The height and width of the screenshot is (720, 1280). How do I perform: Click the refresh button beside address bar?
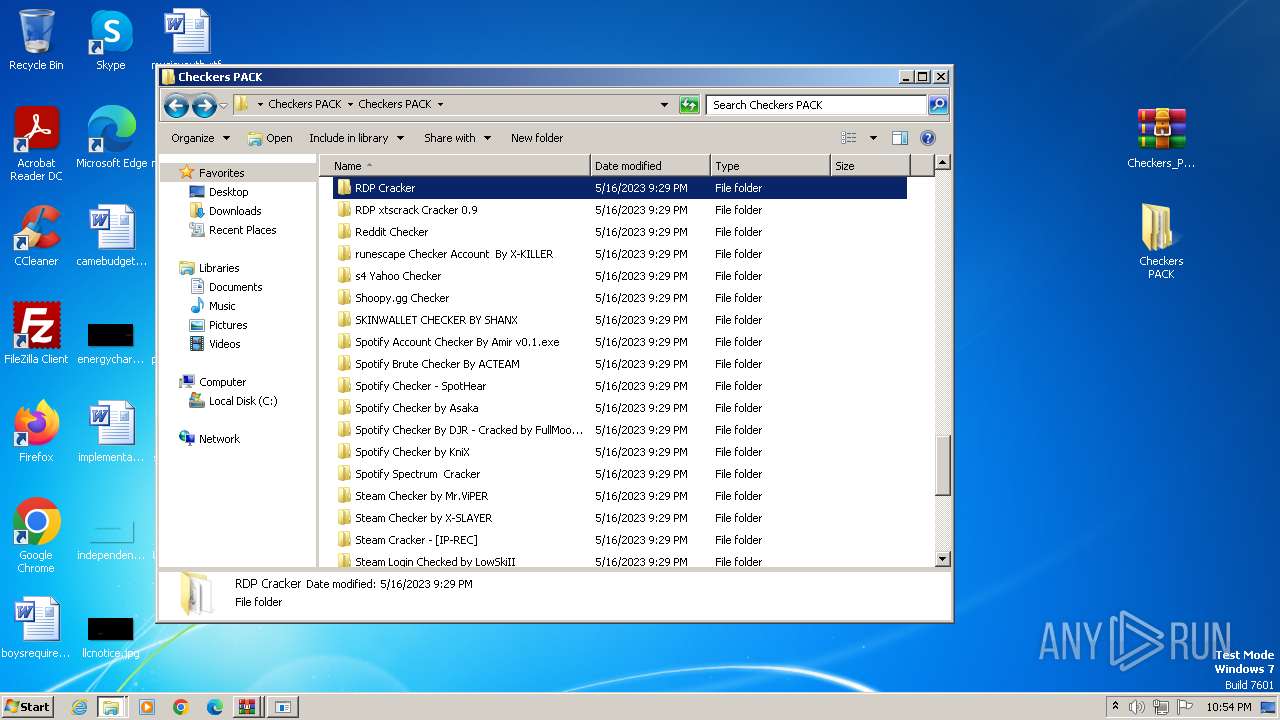coord(689,105)
